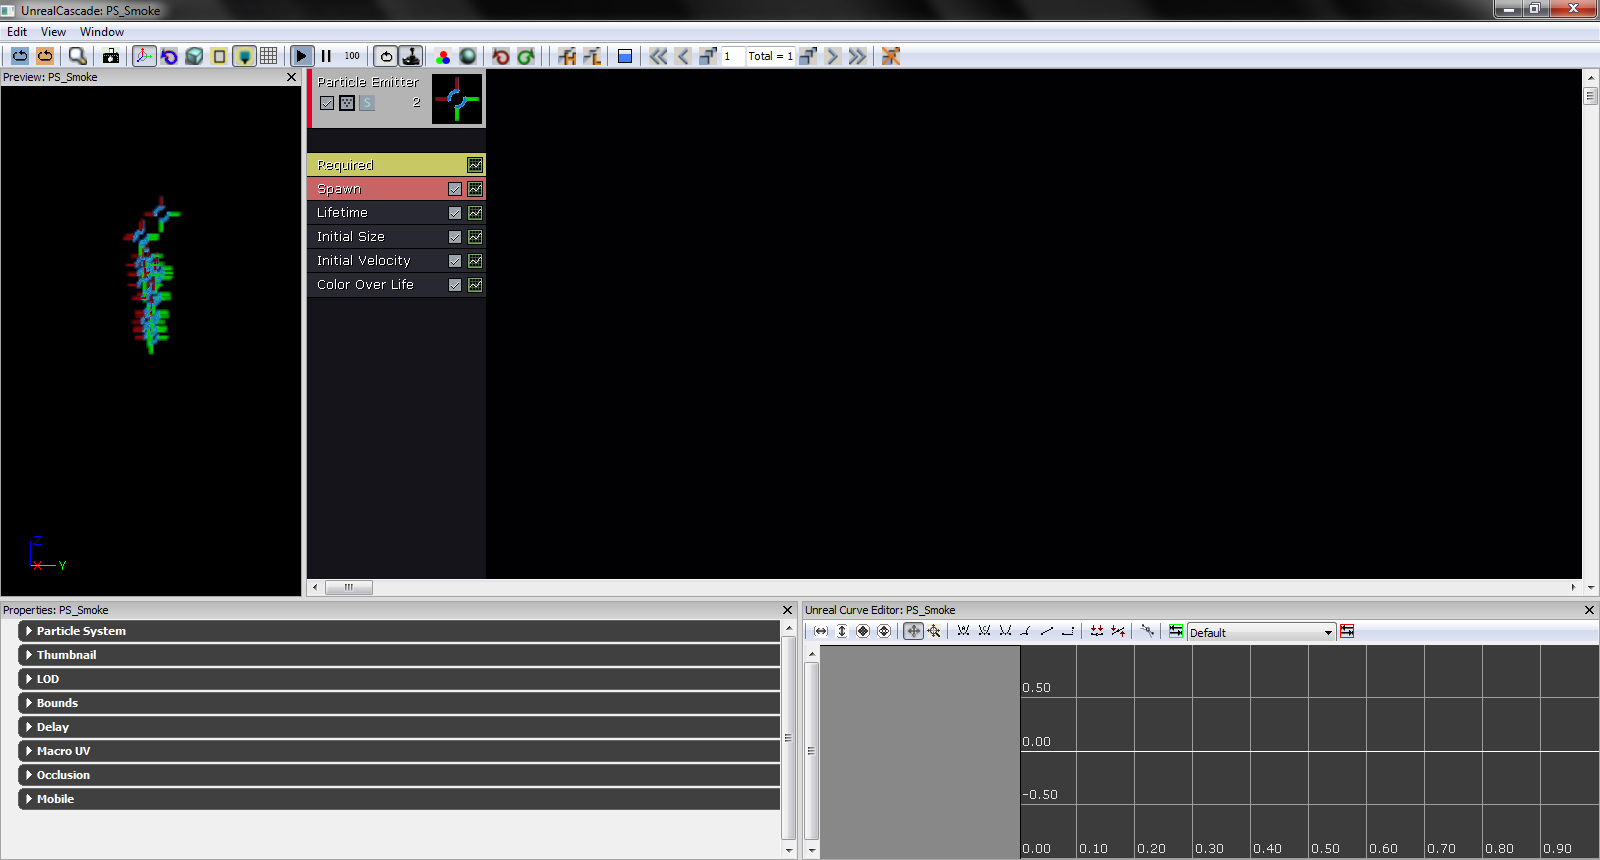Screen dimensions: 1600x860
Task: Click the RGB color circles icon
Action: [443, 56]
